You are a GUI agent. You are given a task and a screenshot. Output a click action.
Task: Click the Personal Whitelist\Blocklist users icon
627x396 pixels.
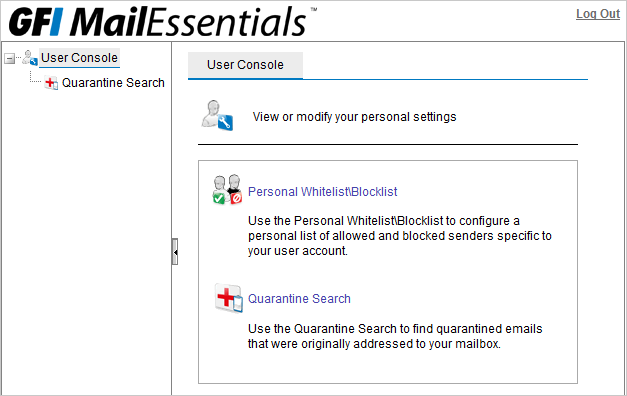[227, 190]
